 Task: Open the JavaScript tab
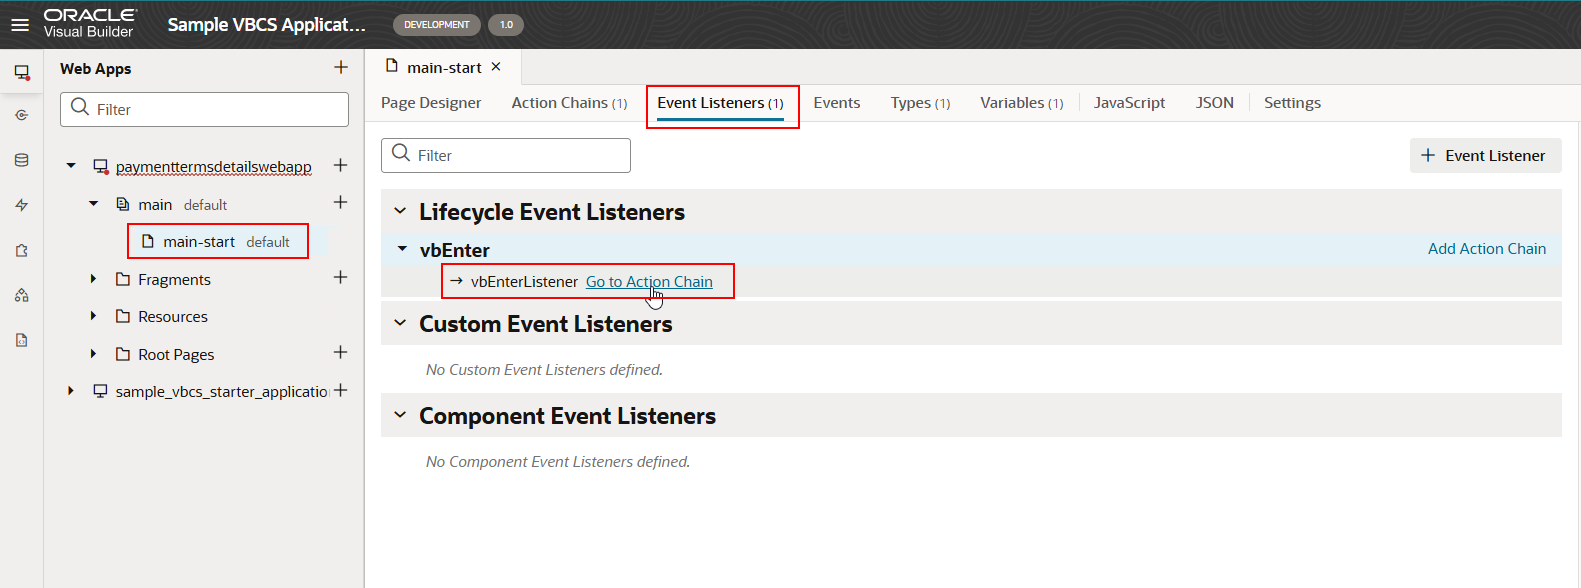pos(1129,103)
